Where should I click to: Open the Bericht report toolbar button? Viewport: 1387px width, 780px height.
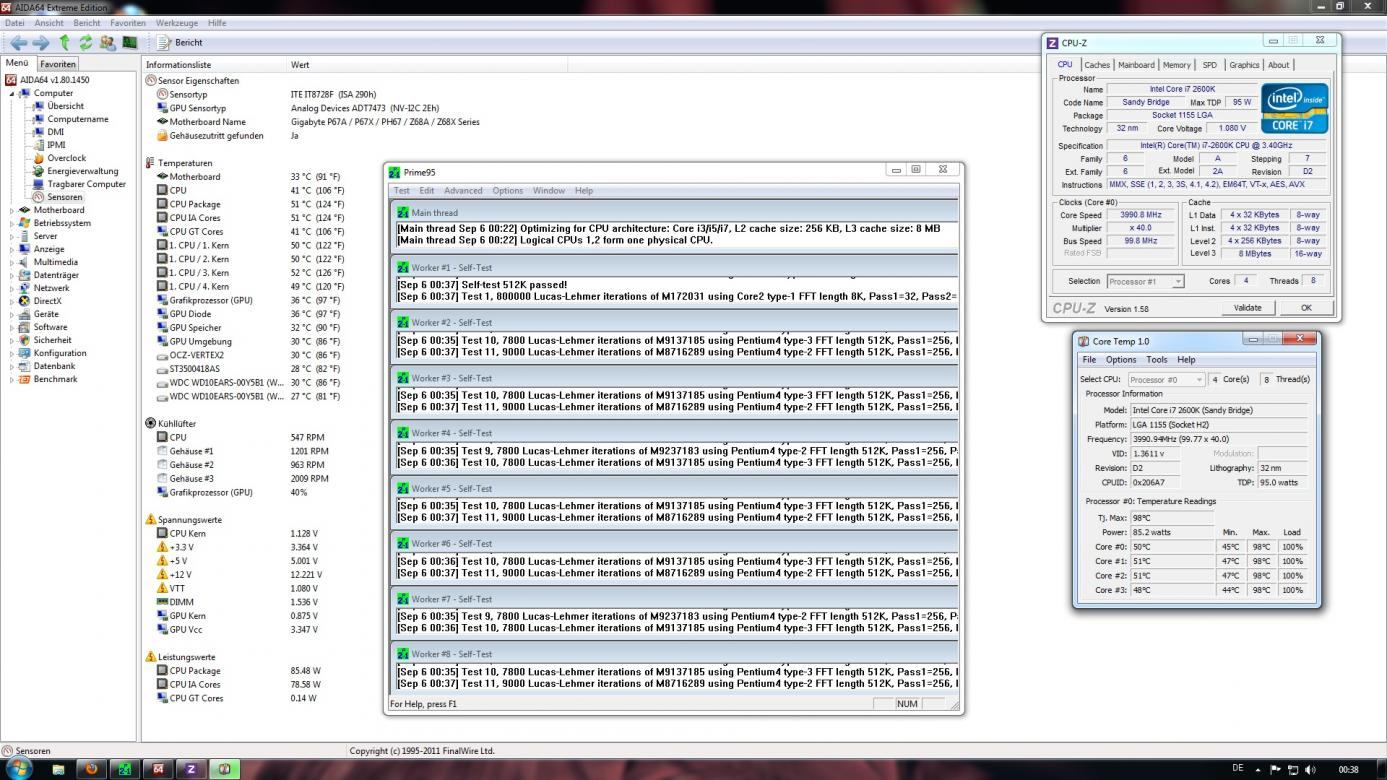[x=181, y=42]
